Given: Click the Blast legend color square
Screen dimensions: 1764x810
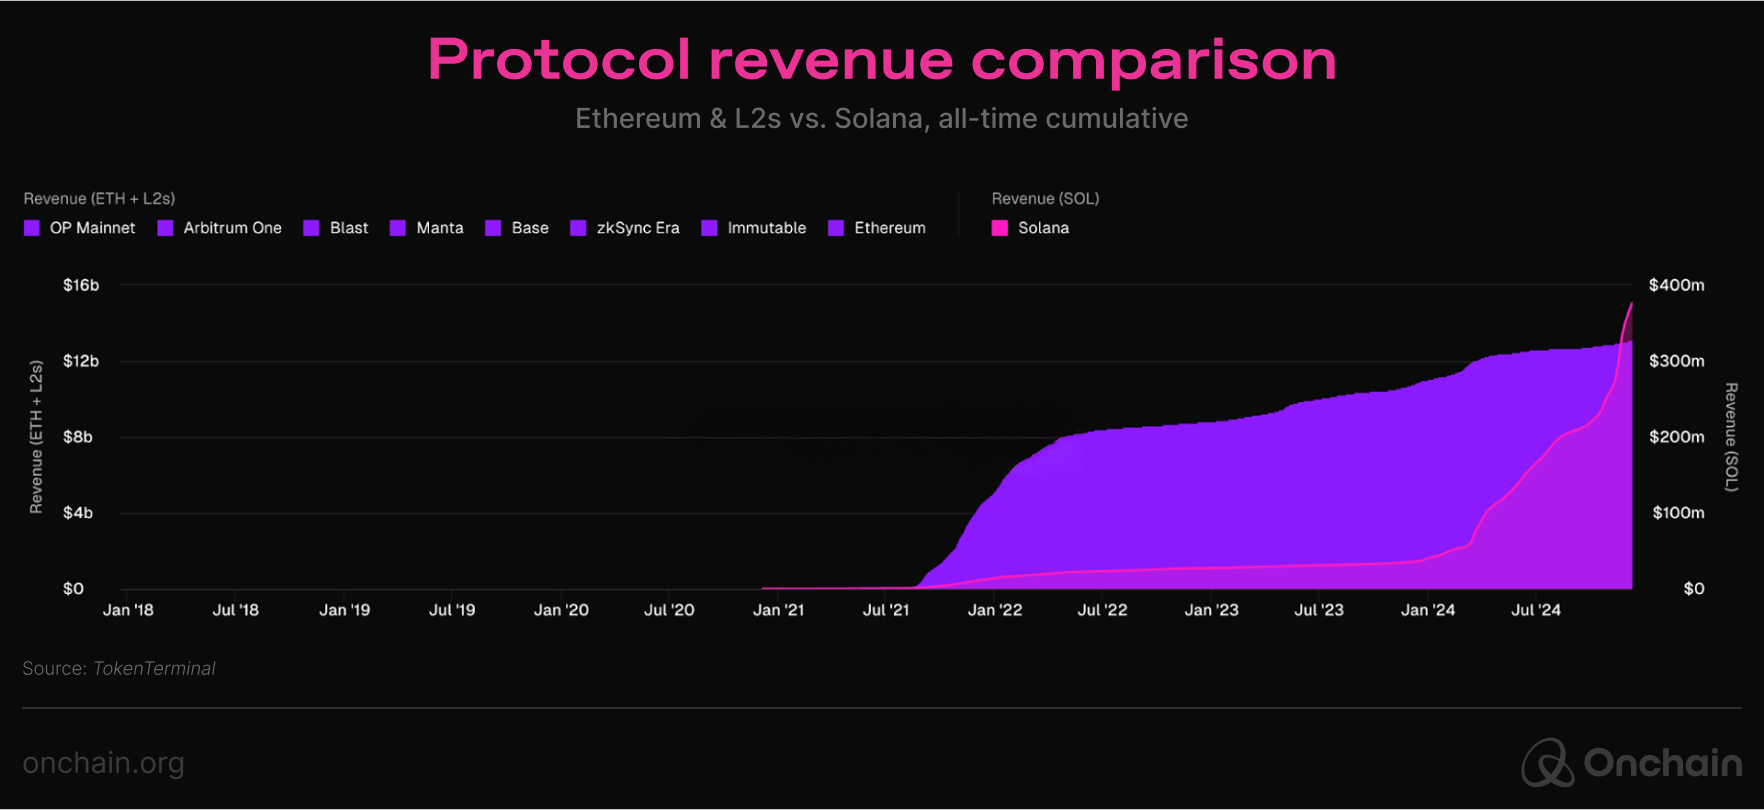Looking at the screenshot, I should coord(312,228).
